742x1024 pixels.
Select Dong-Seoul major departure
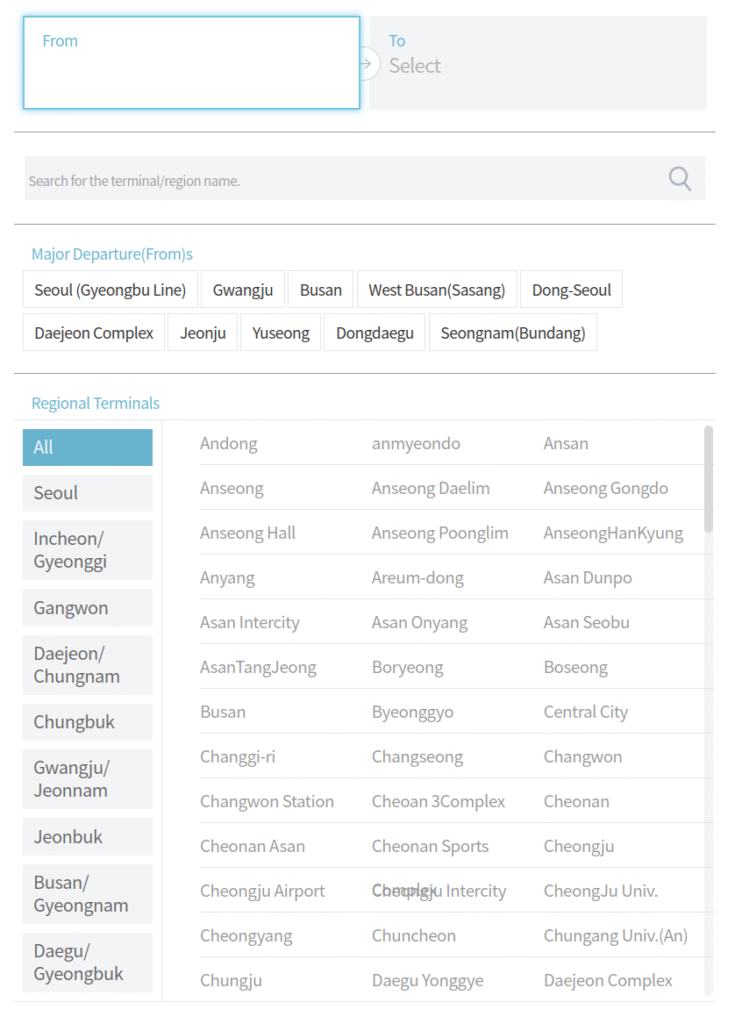coord(571,290)
